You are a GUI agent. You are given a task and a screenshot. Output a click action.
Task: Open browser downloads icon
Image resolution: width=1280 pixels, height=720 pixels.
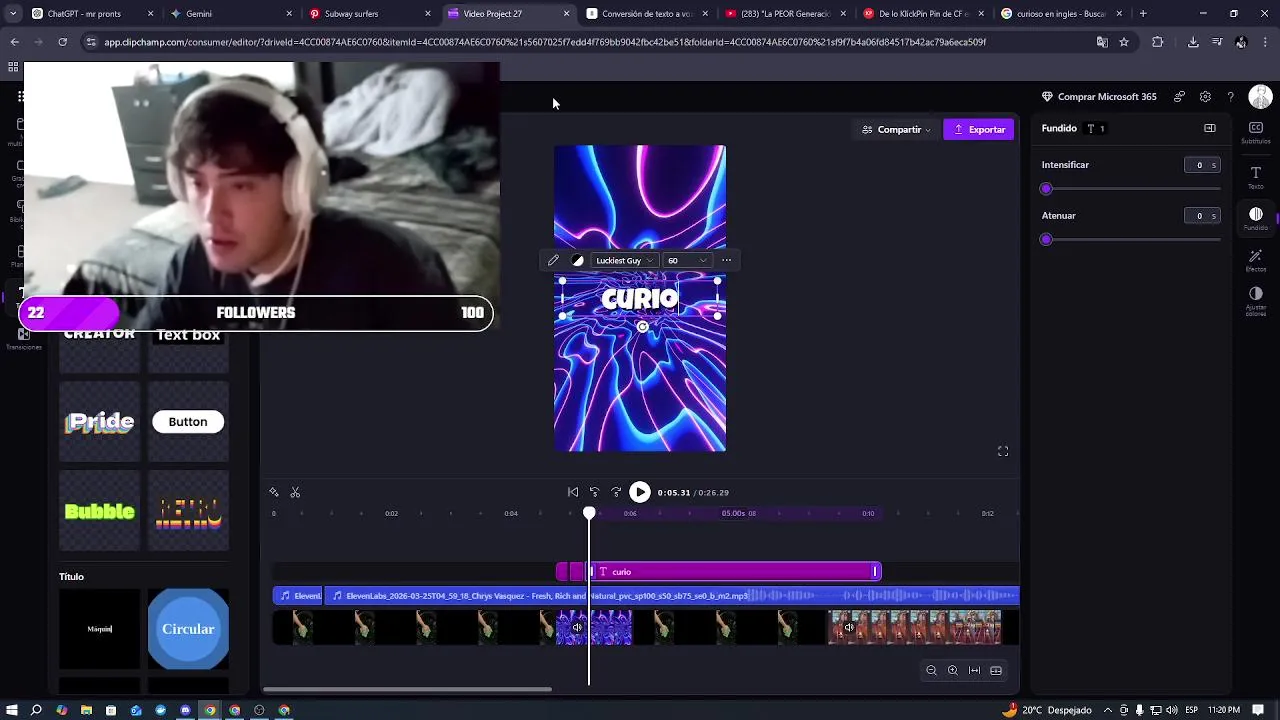click(1193, 42)
